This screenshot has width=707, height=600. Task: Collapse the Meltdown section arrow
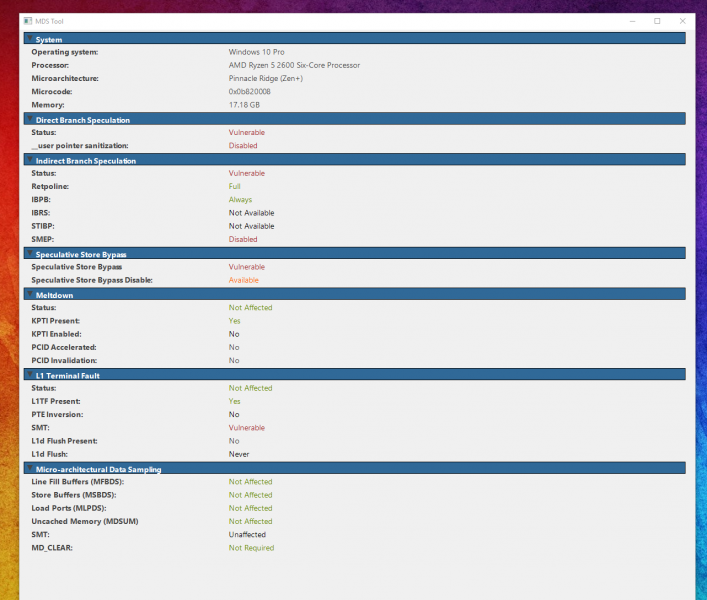point(29,295)
